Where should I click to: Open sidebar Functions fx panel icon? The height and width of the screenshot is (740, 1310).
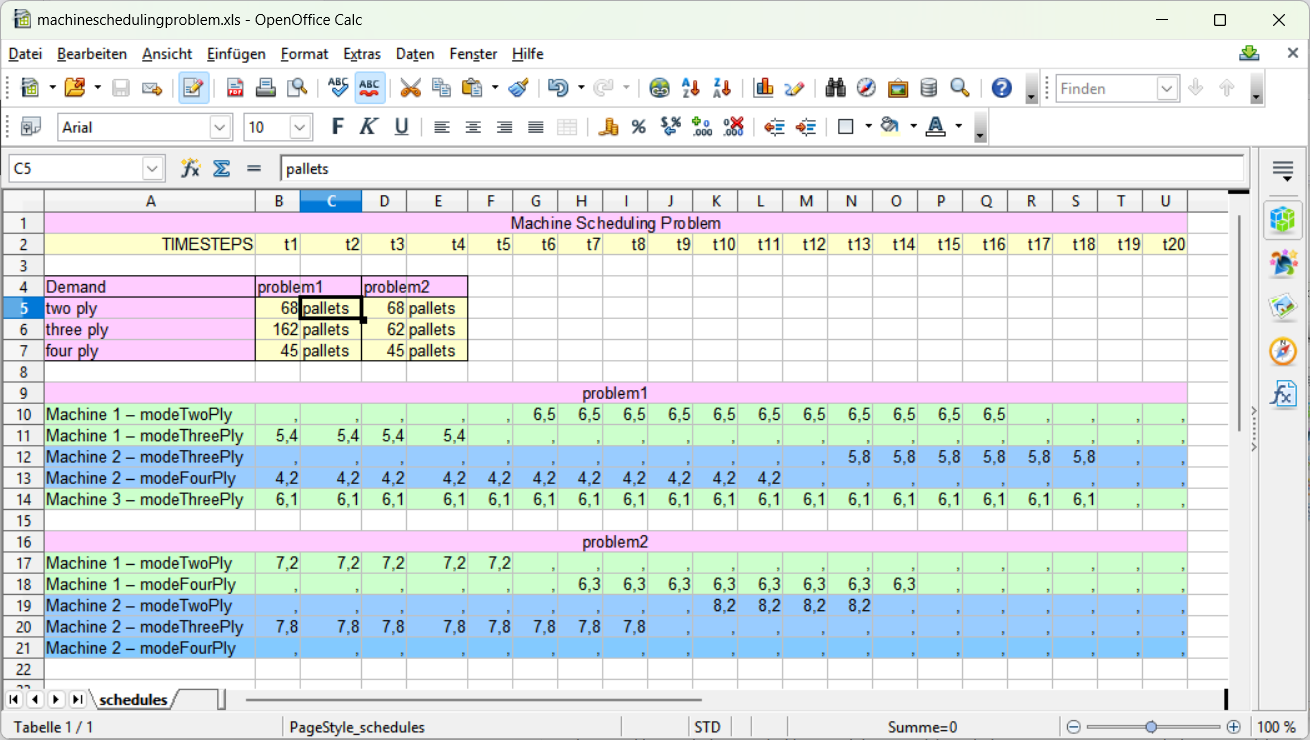[1283, 393]
